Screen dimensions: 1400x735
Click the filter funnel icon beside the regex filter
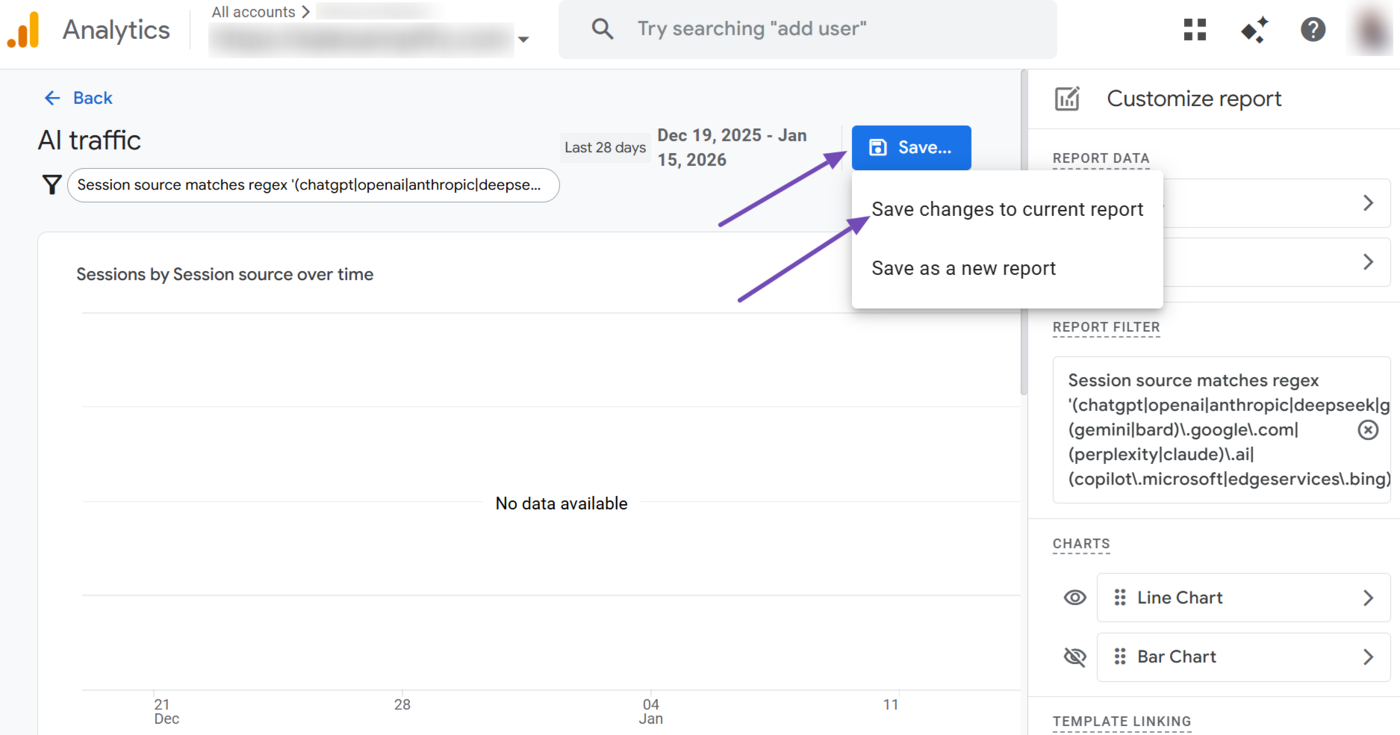[50, 185]
